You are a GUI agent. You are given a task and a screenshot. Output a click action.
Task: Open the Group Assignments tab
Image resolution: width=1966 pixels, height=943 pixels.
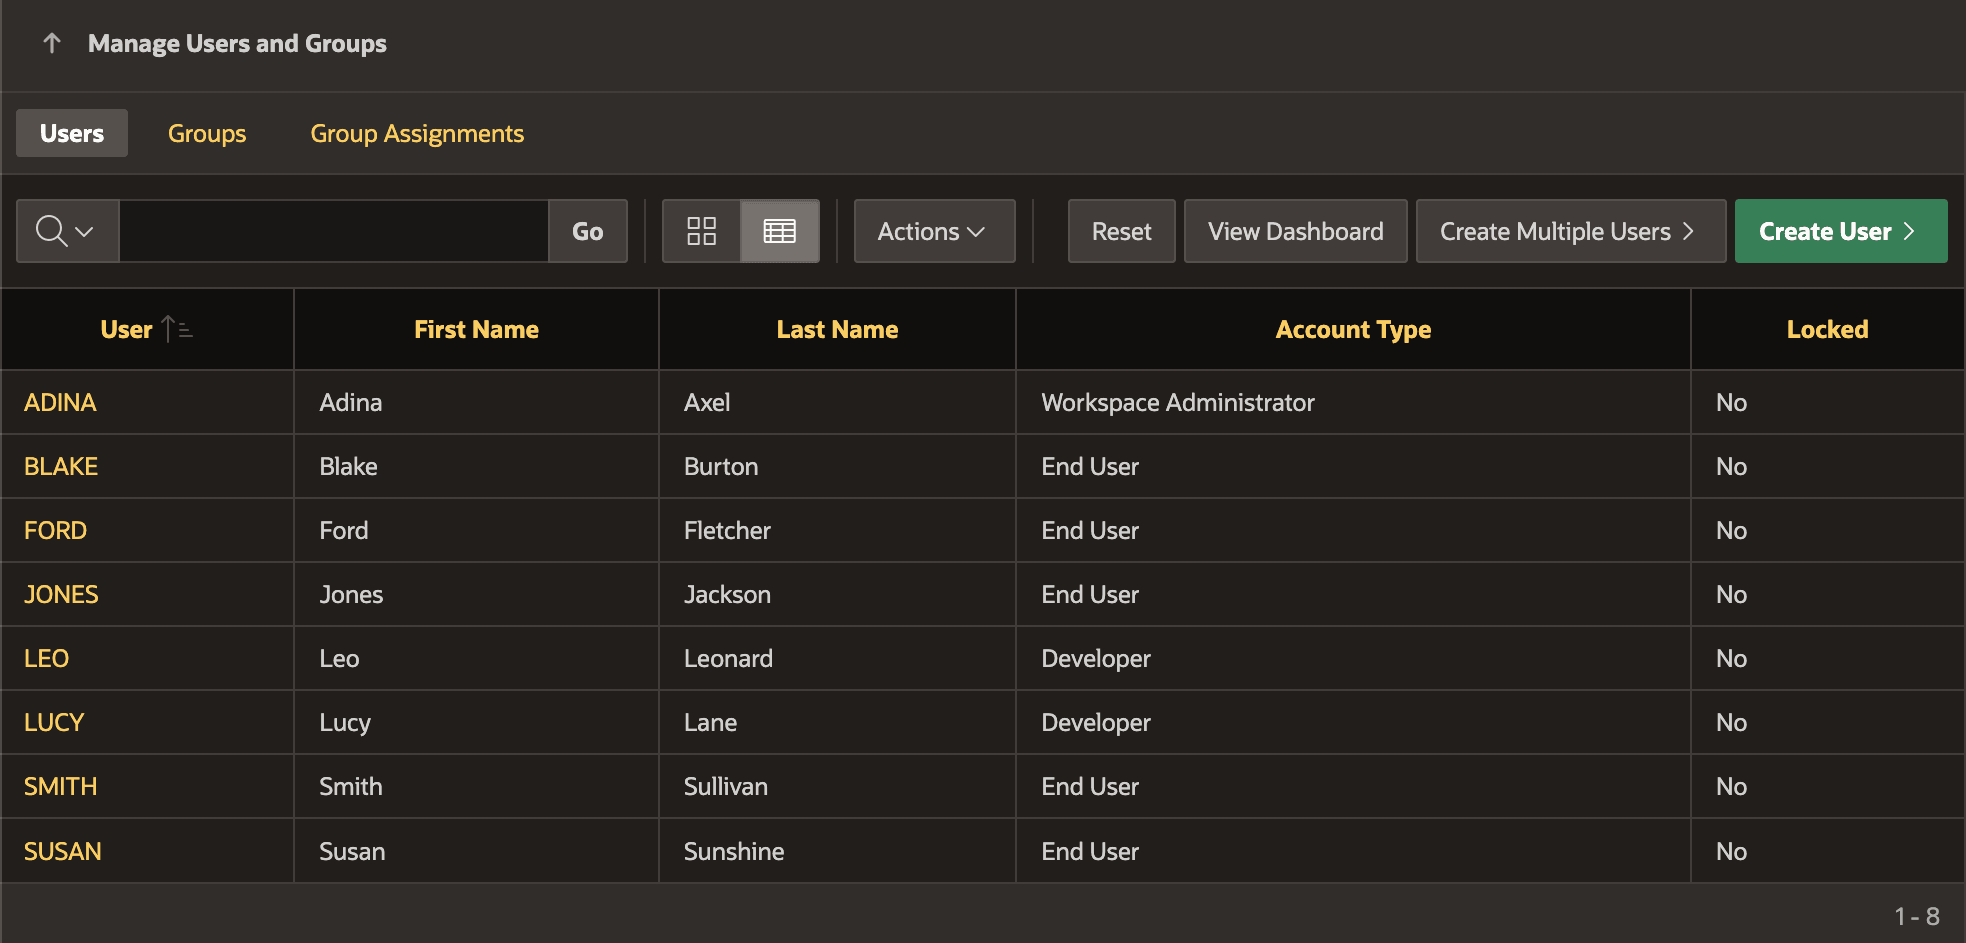[417, 133]
